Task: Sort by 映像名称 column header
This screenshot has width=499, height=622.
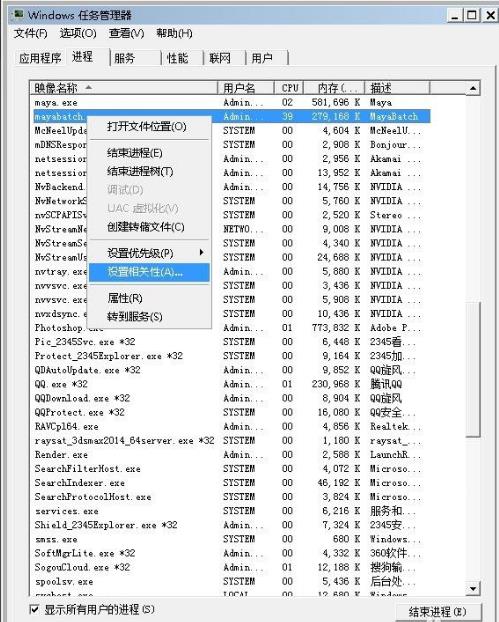Action: [x=124, y=88]
